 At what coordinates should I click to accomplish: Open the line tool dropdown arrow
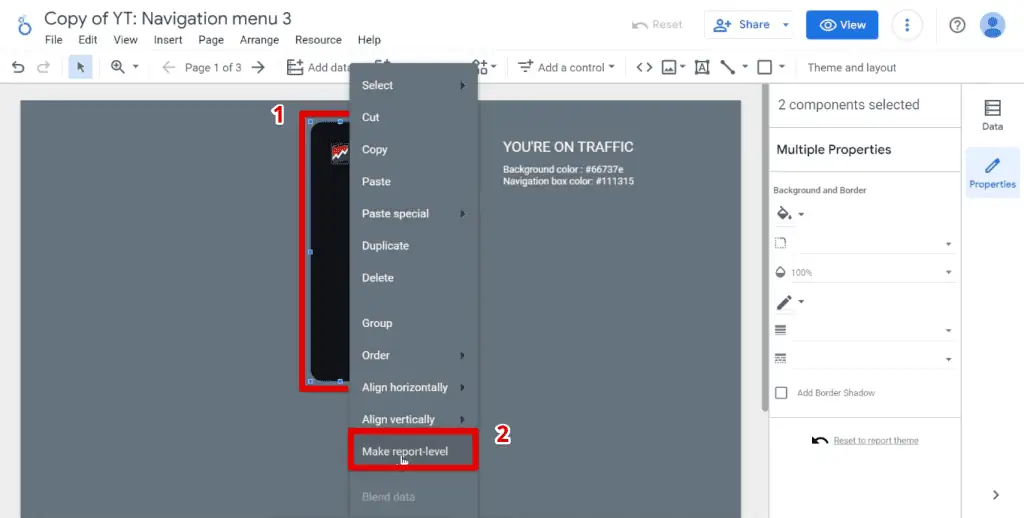pyautogui.click(x=744, y=67)
